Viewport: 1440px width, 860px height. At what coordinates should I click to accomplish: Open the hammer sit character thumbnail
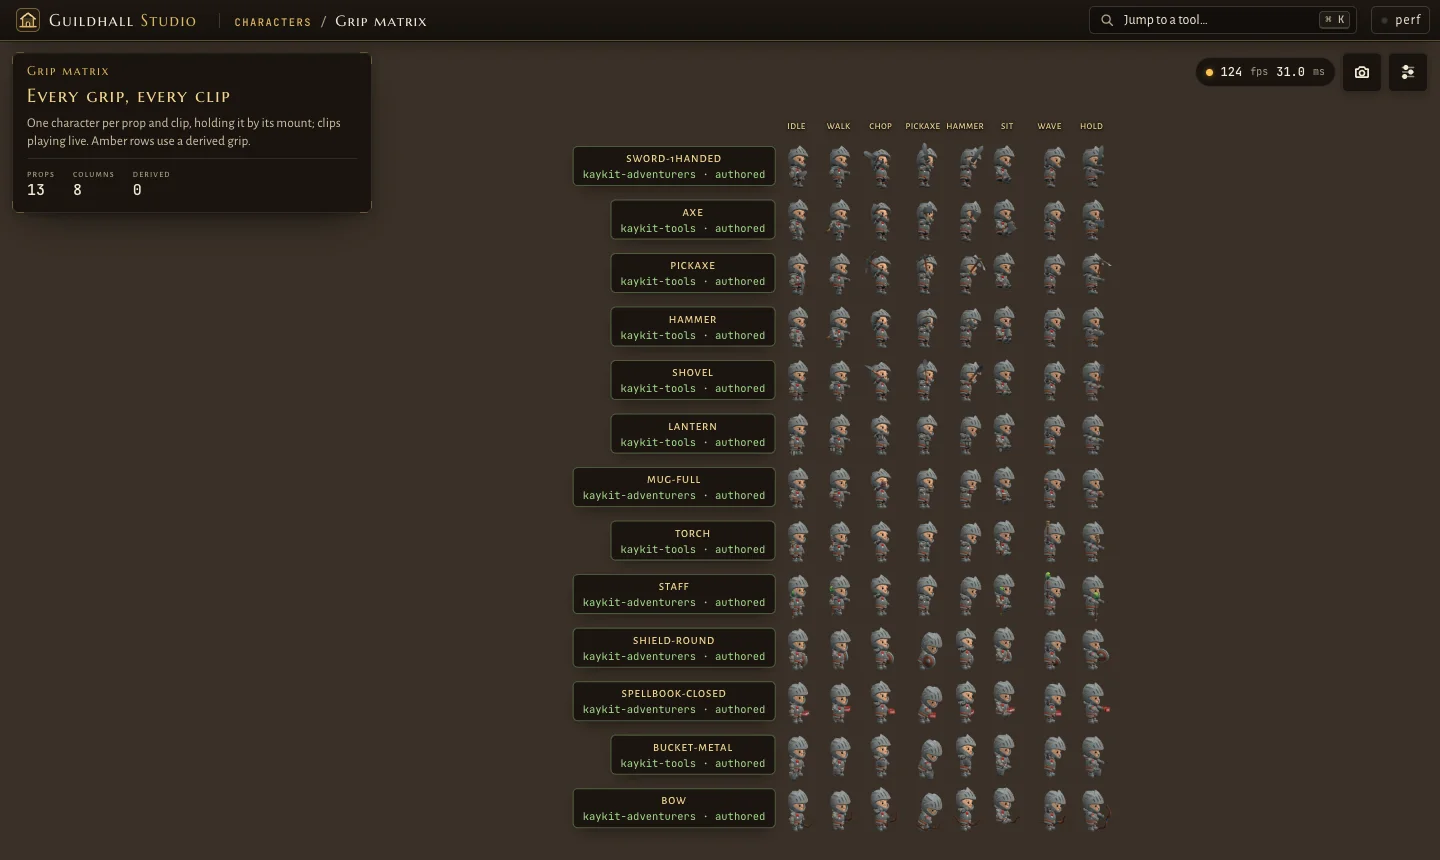(1005, 327)
